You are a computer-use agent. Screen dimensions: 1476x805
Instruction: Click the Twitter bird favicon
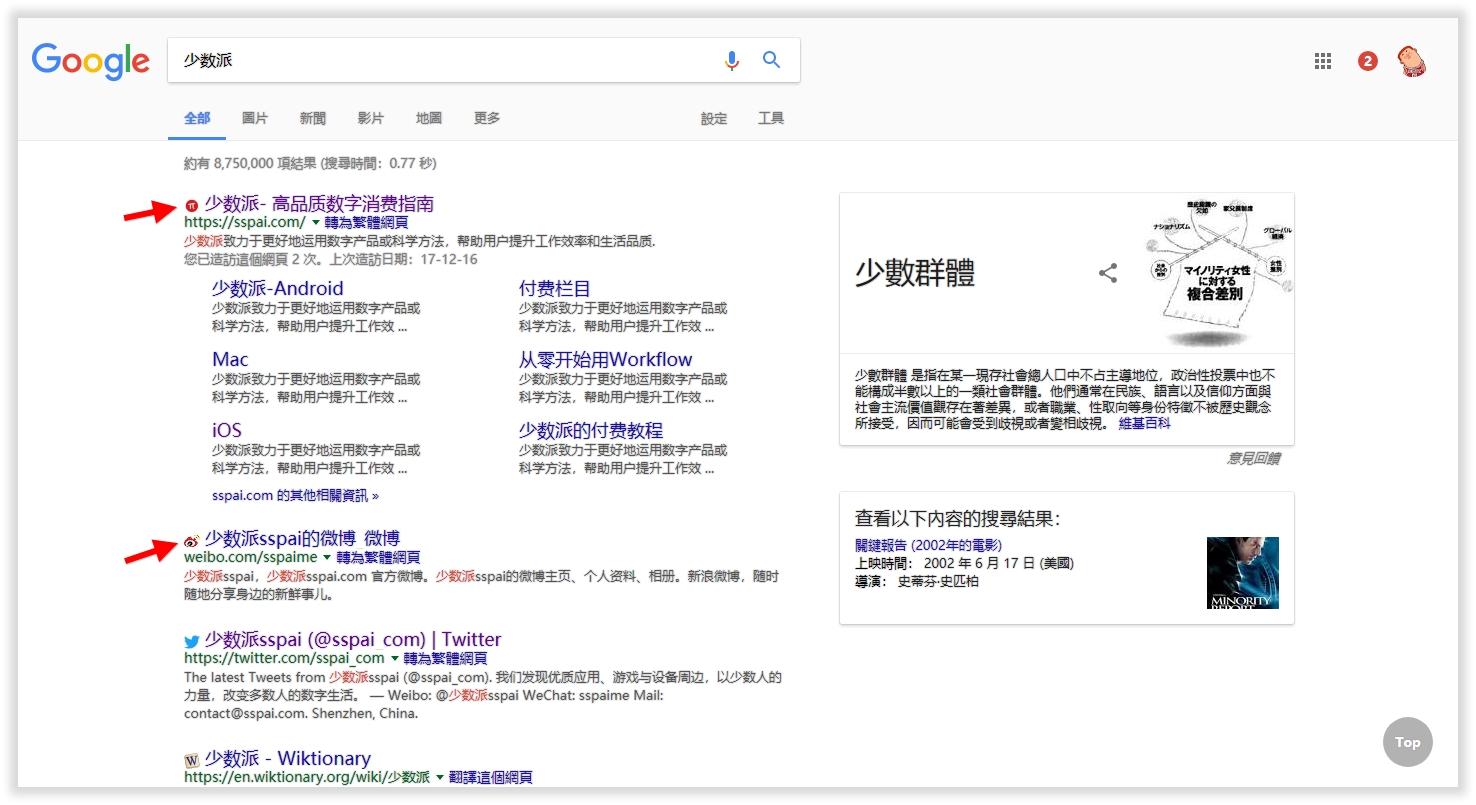[x=192, y=641]
